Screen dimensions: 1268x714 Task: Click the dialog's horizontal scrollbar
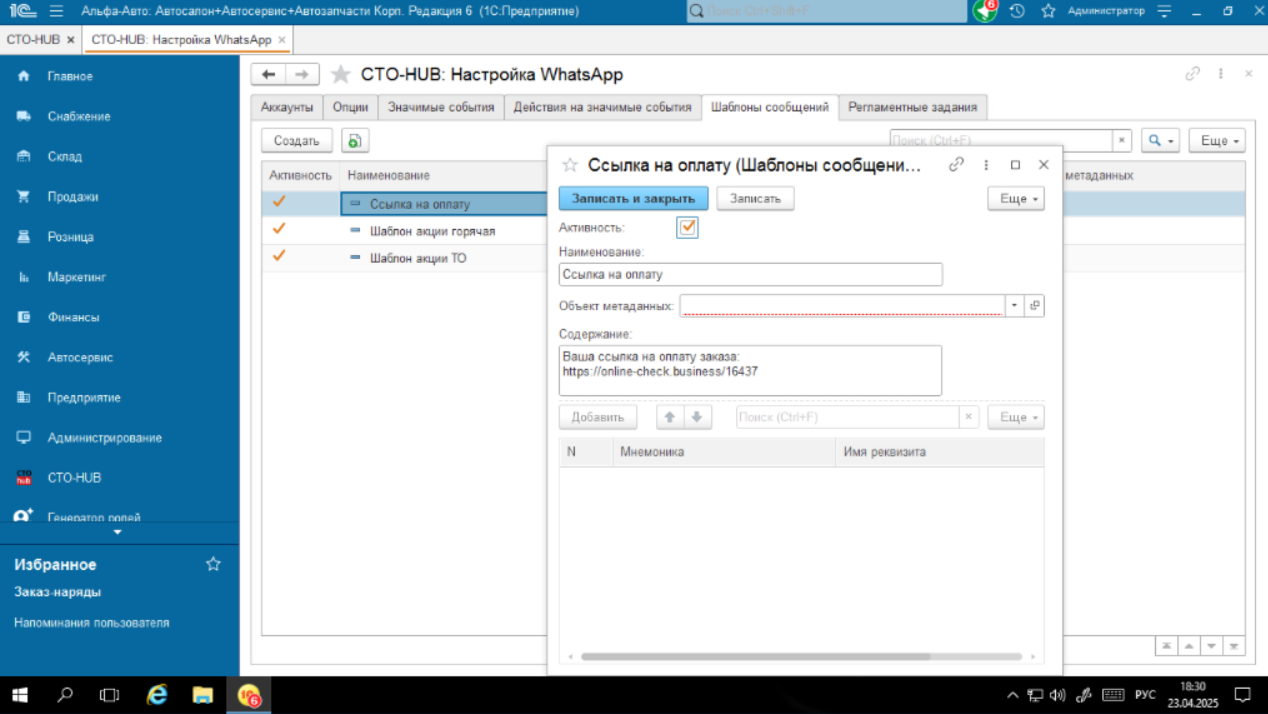(755, 657)
